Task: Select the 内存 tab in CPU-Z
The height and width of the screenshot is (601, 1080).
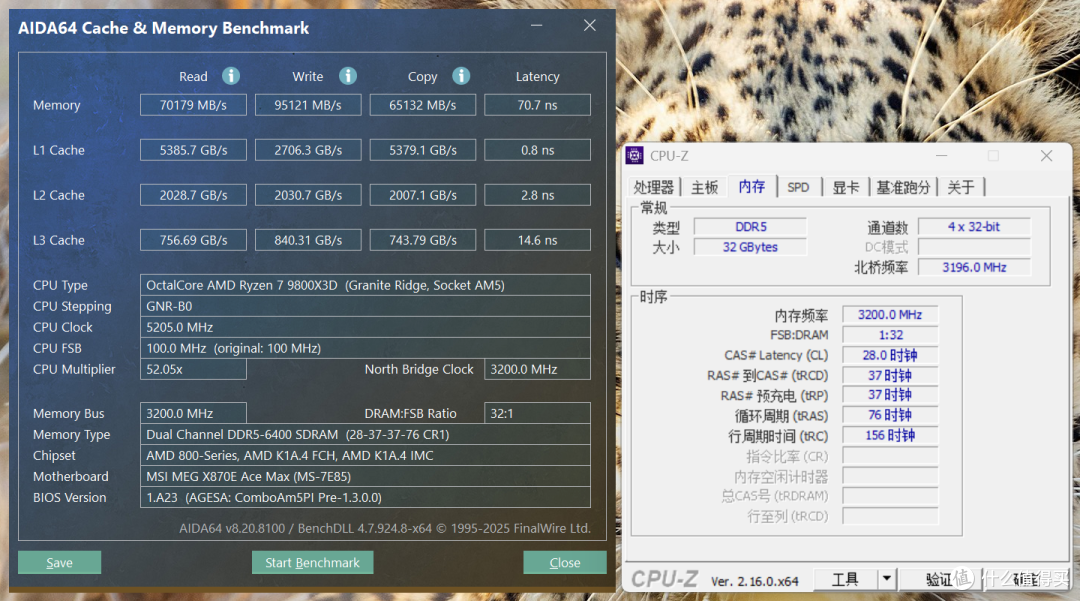Action: (x=751, y=187)
